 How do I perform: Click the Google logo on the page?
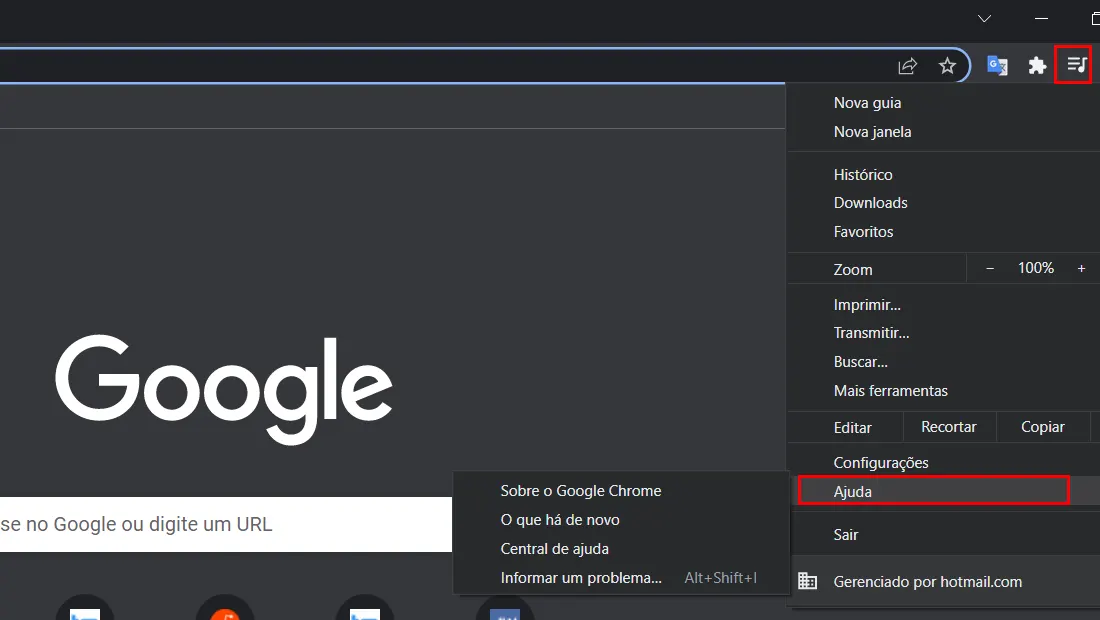point(224,388)
